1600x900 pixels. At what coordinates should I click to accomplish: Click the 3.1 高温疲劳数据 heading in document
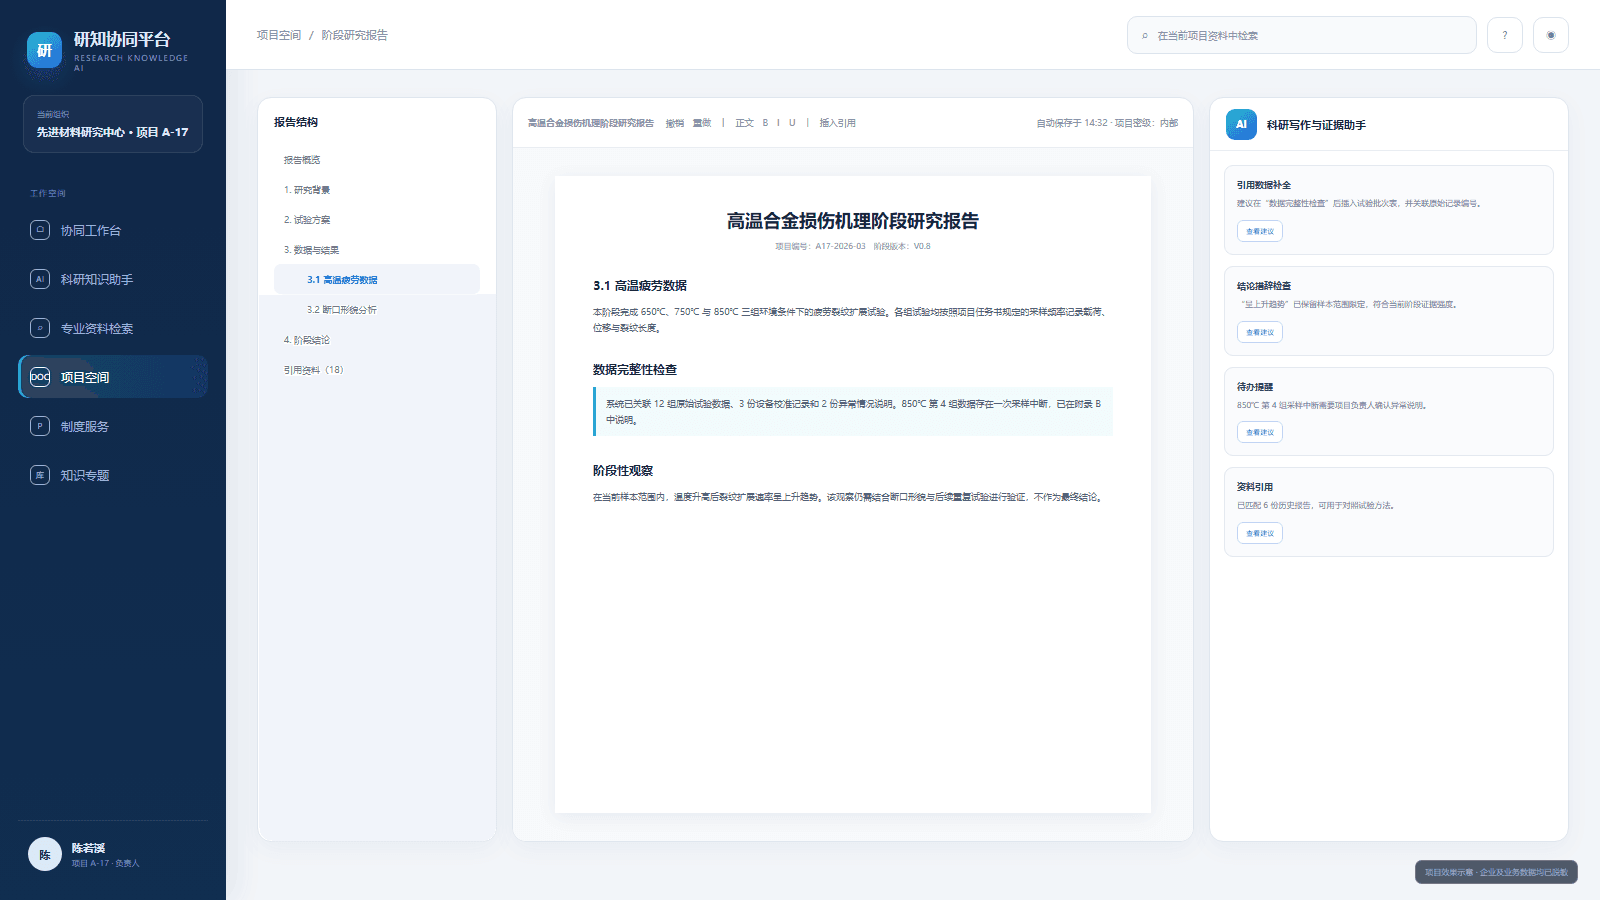(x=640, y=285)
